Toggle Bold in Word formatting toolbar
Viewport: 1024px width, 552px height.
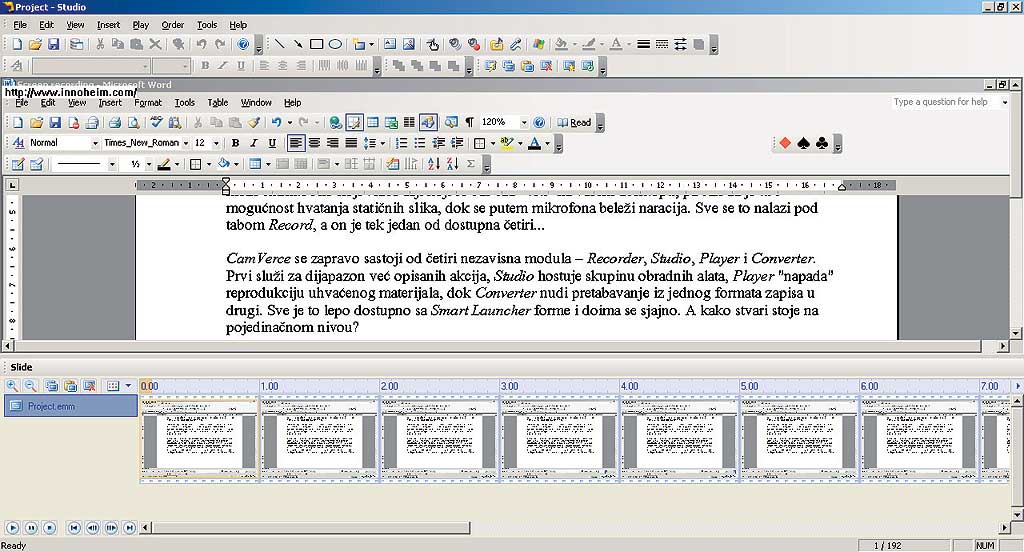(x=235, y=143)
